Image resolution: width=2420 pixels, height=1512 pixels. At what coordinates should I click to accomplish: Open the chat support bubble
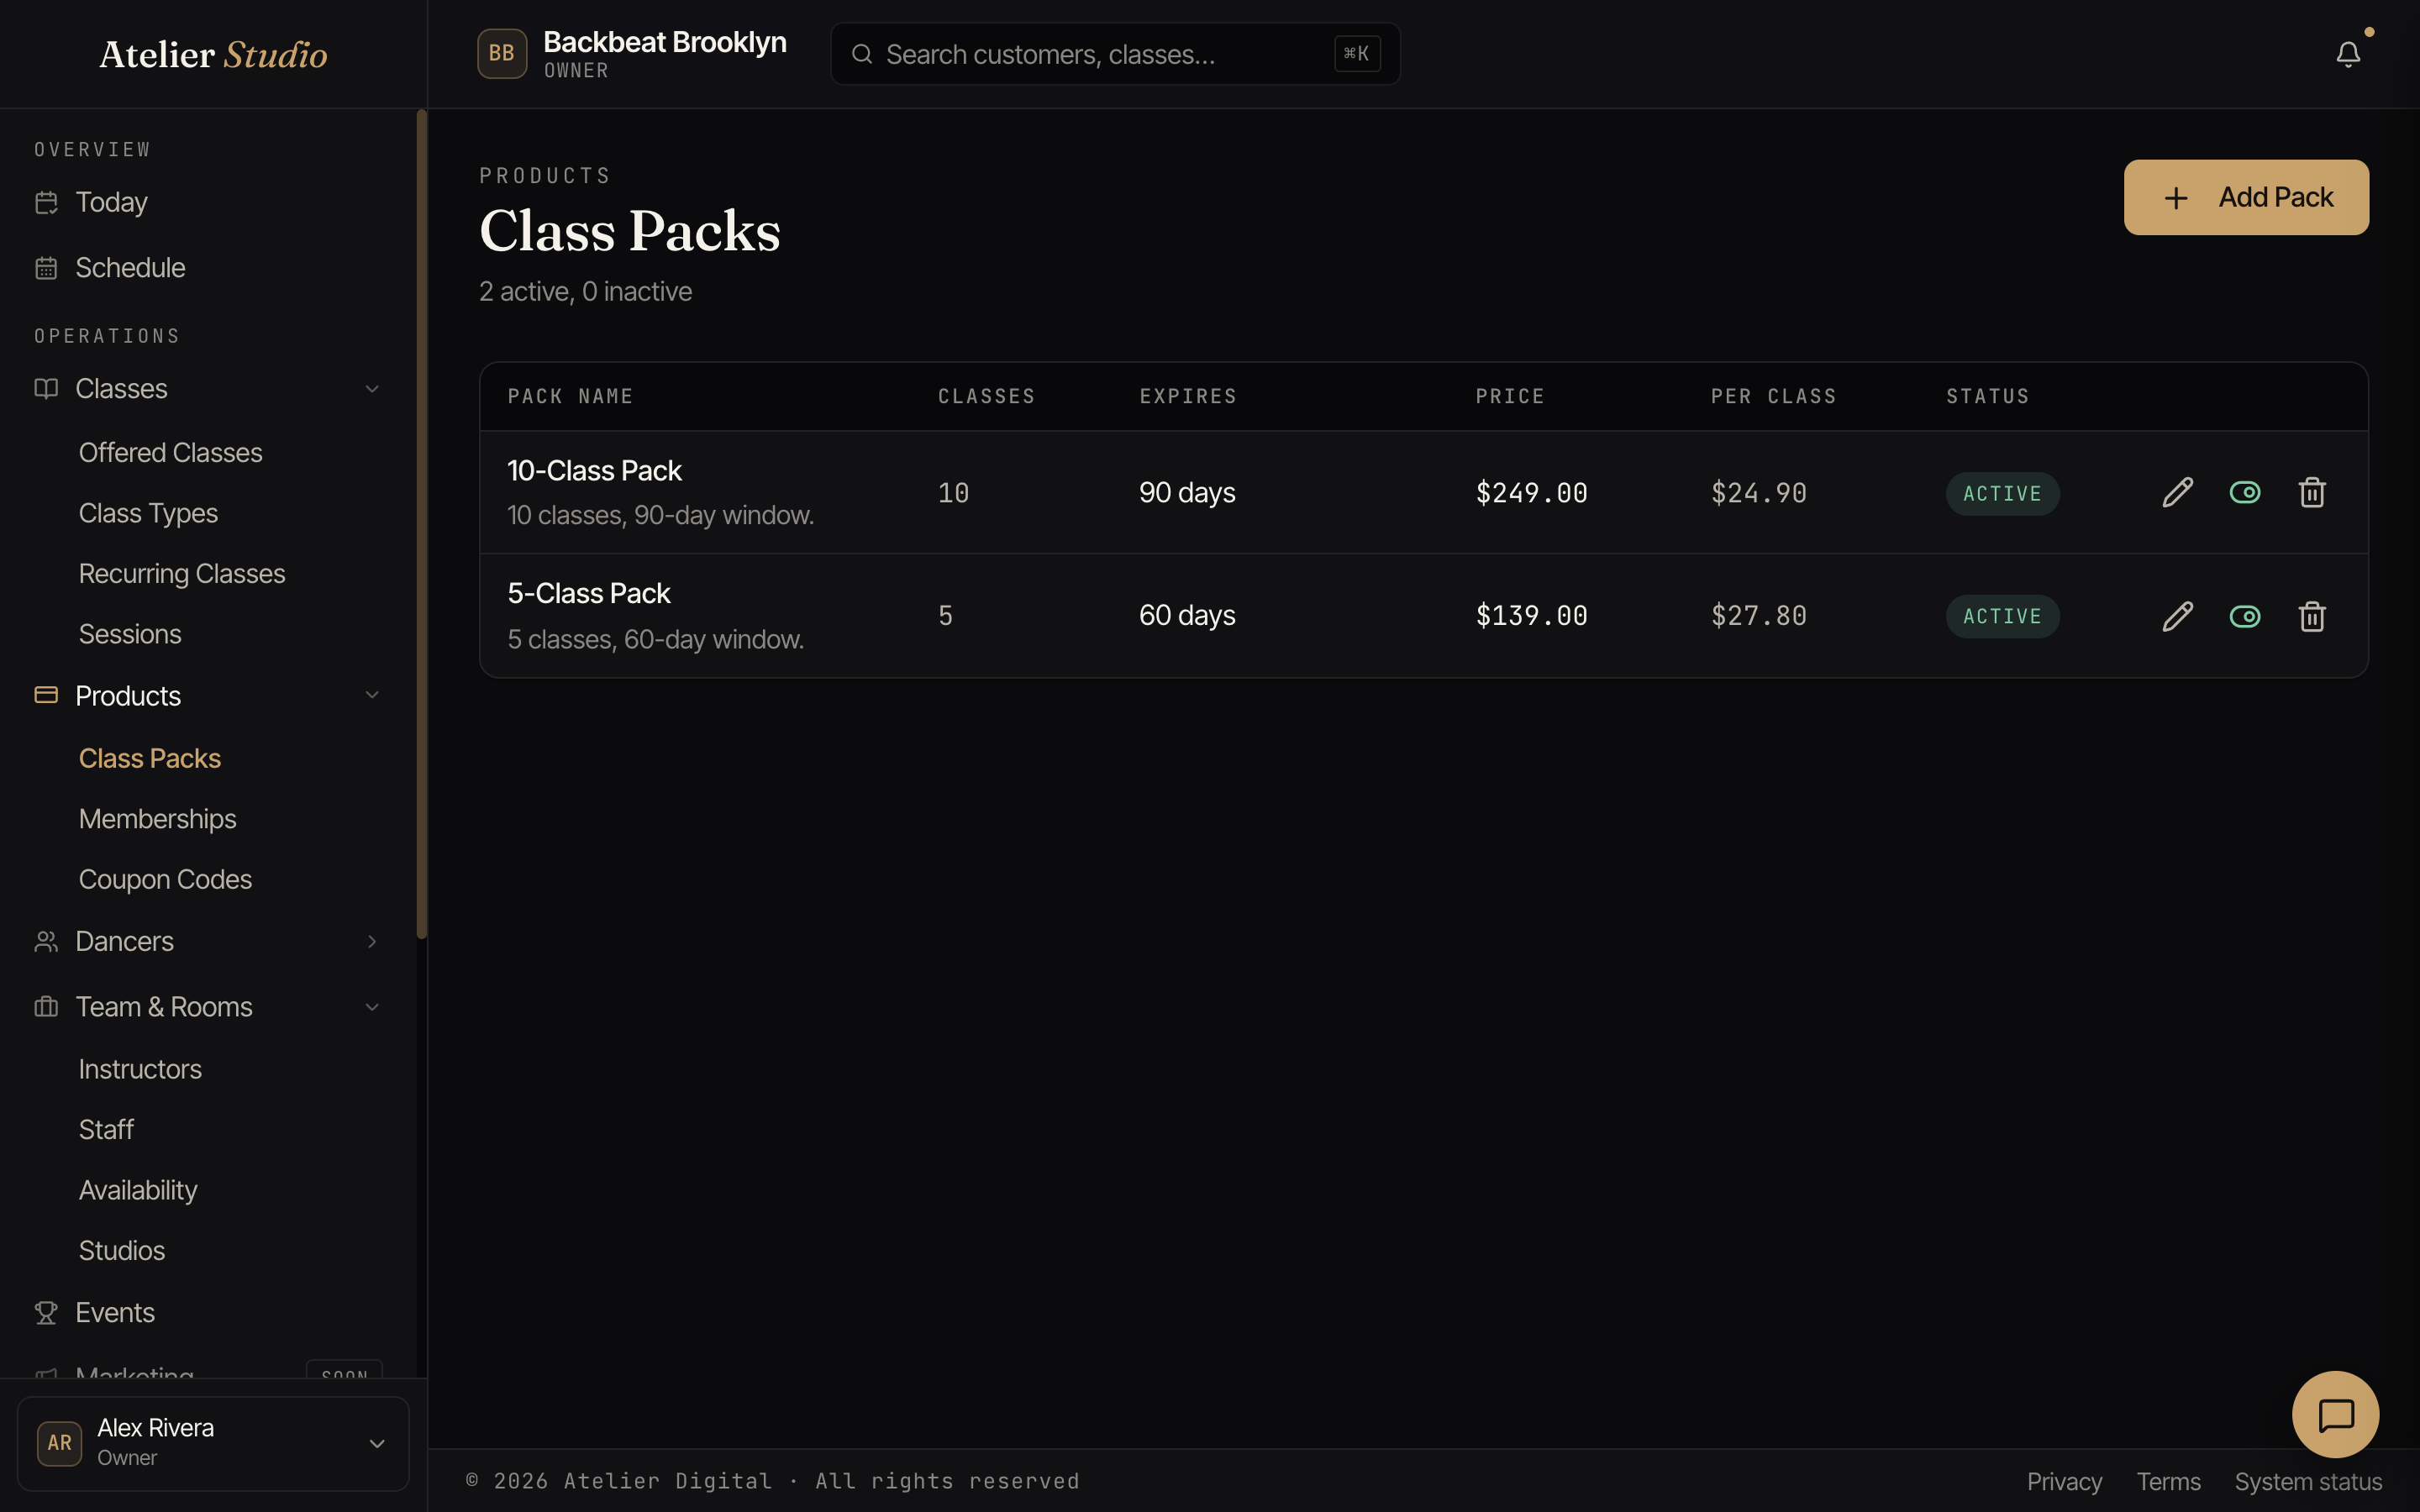click(x=2335, y=1414)
